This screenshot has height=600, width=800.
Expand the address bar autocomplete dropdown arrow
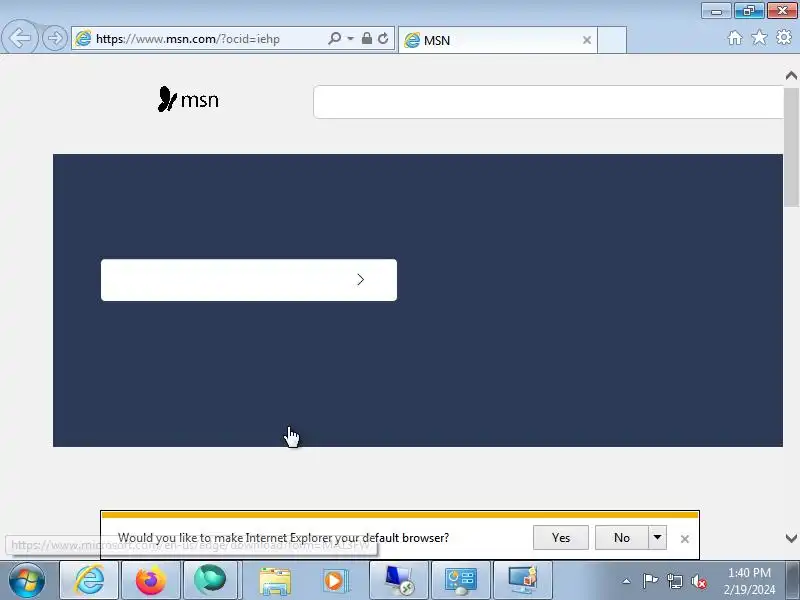(x=351, y=39)
